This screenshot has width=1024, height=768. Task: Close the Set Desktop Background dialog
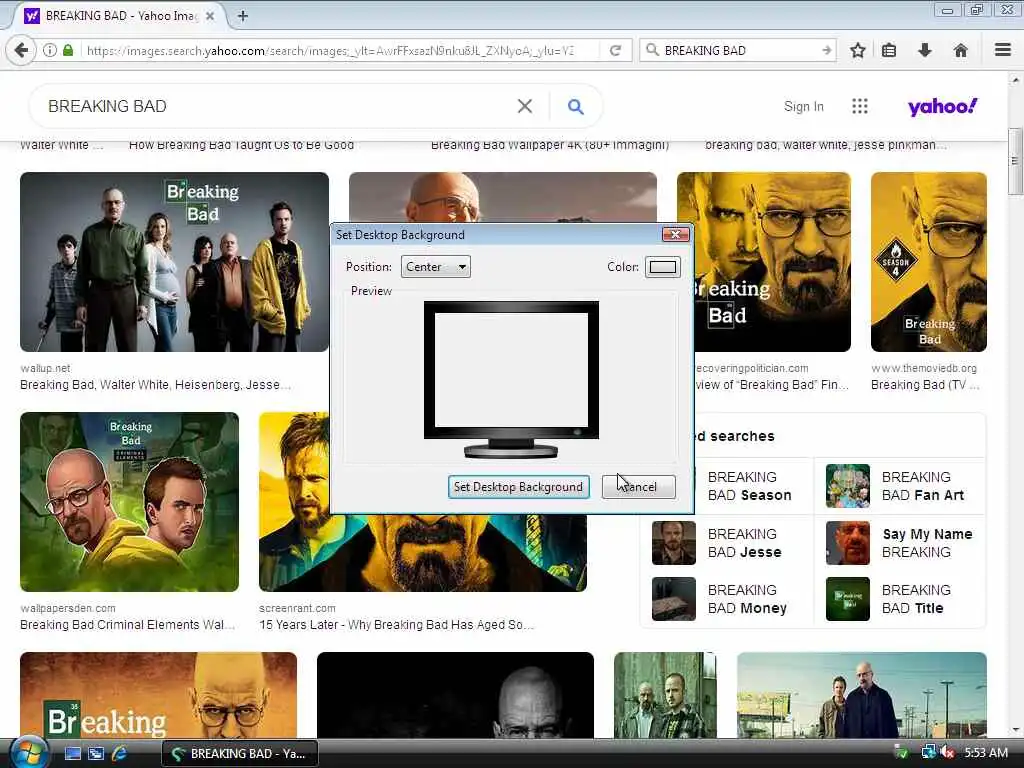(x=675, y=234)
